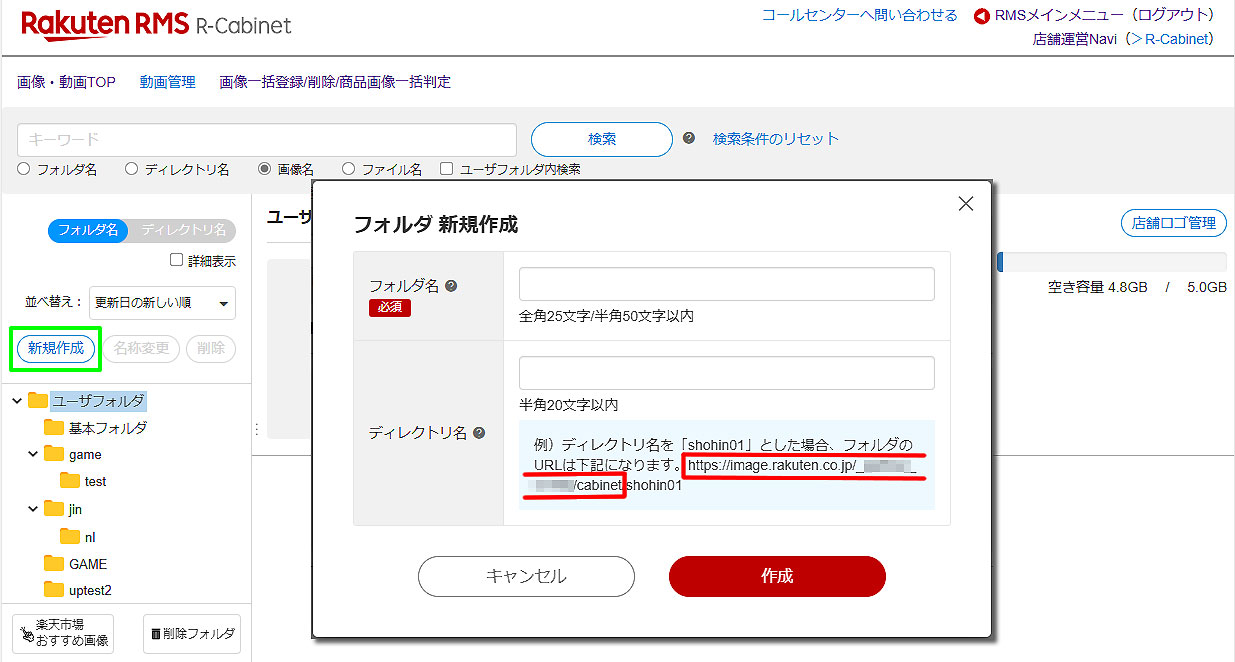Select the uptest2 folder label

coord(91,590)
